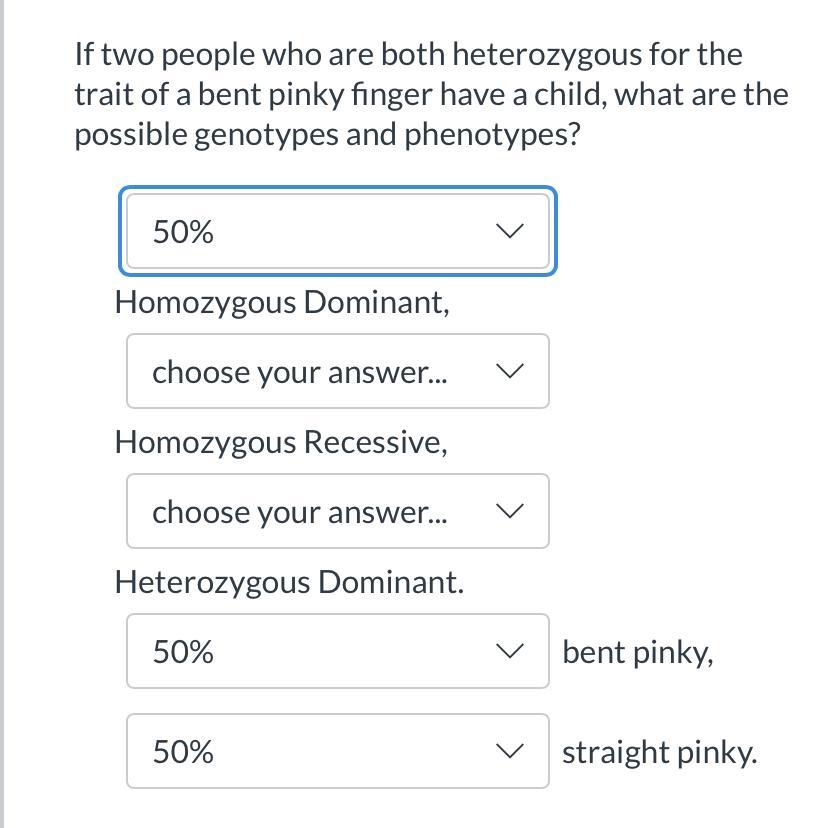
Task: Click 'choose your answer...' above Heterozygous Dominant
Action: point(300,513)
